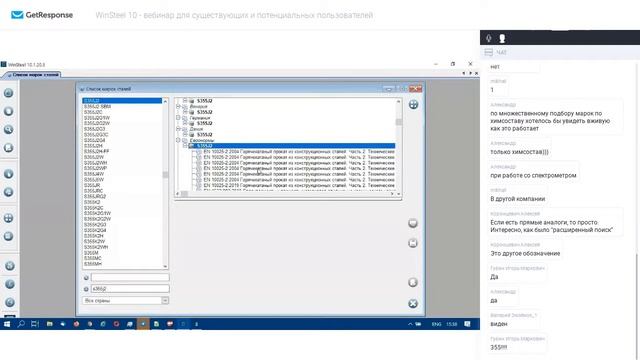The width and height of the screenshot is (640, 360).
Task: Select S355M in the steel list
Action: tap(91, 253)
